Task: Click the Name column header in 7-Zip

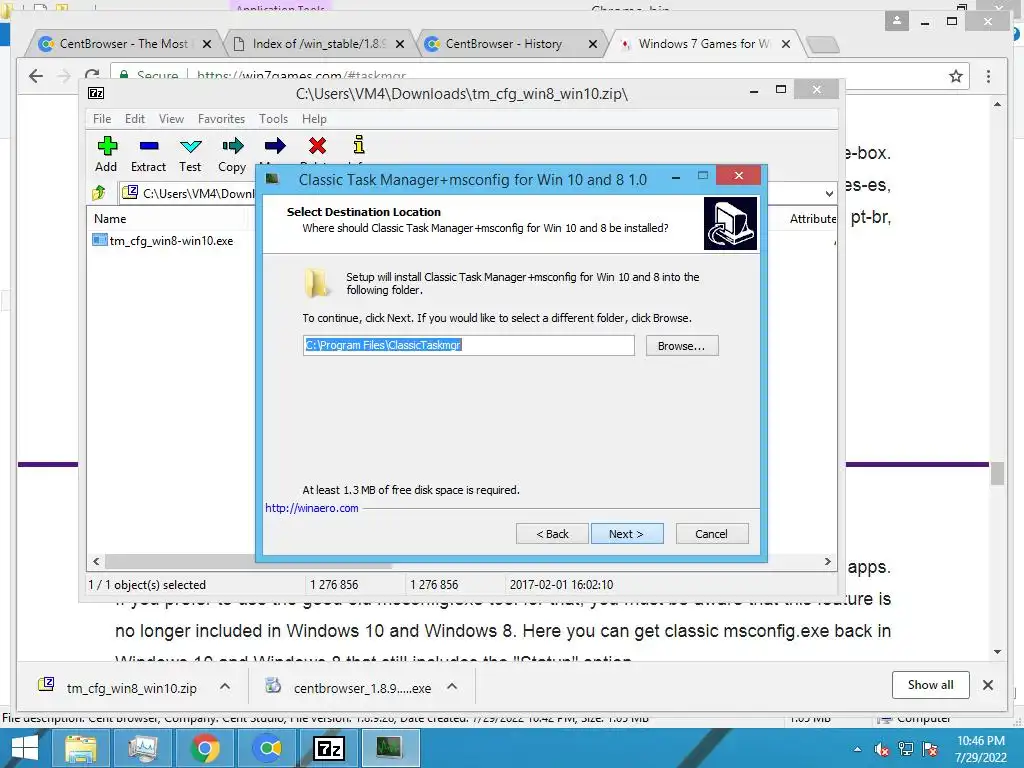Action: pos(110,219)
